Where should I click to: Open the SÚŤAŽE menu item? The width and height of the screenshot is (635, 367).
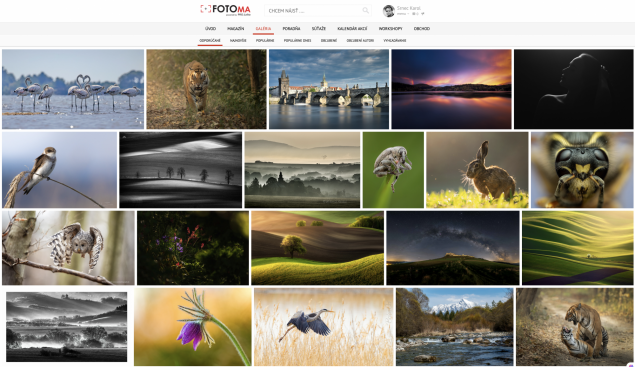(319, 29)
